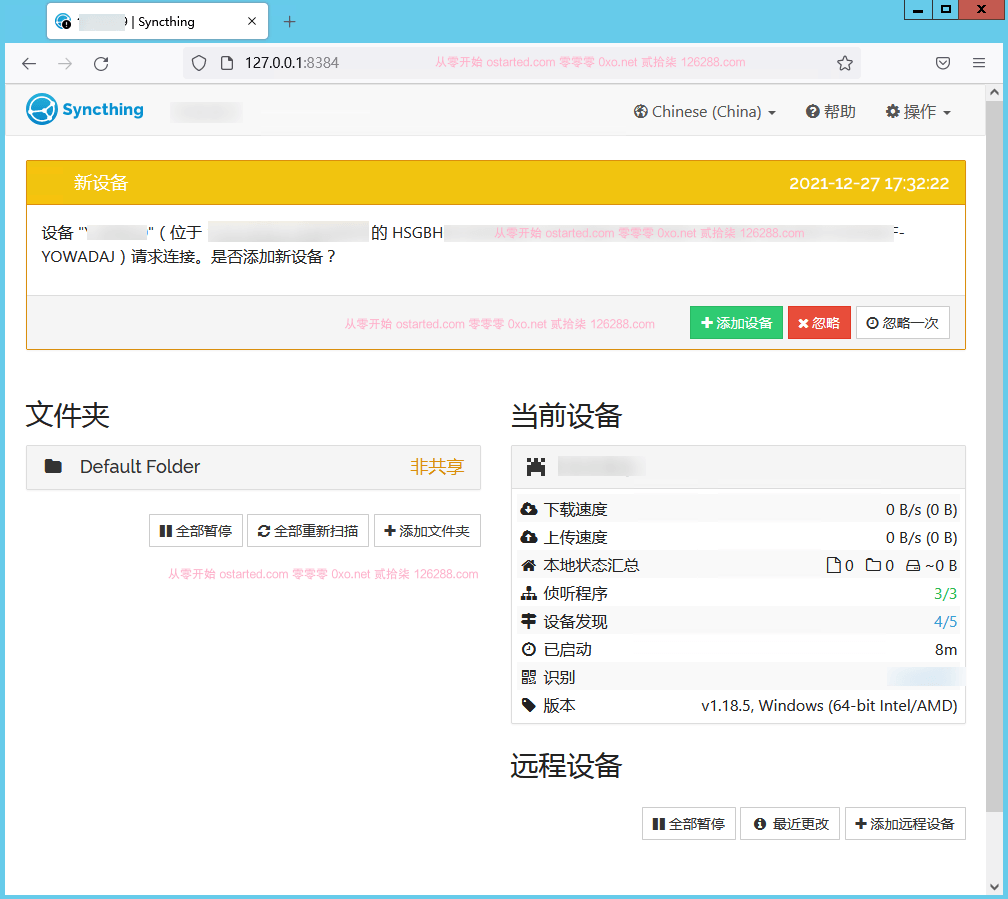
Task: Click the 忽略一次 button
Action: click(903, 323)
